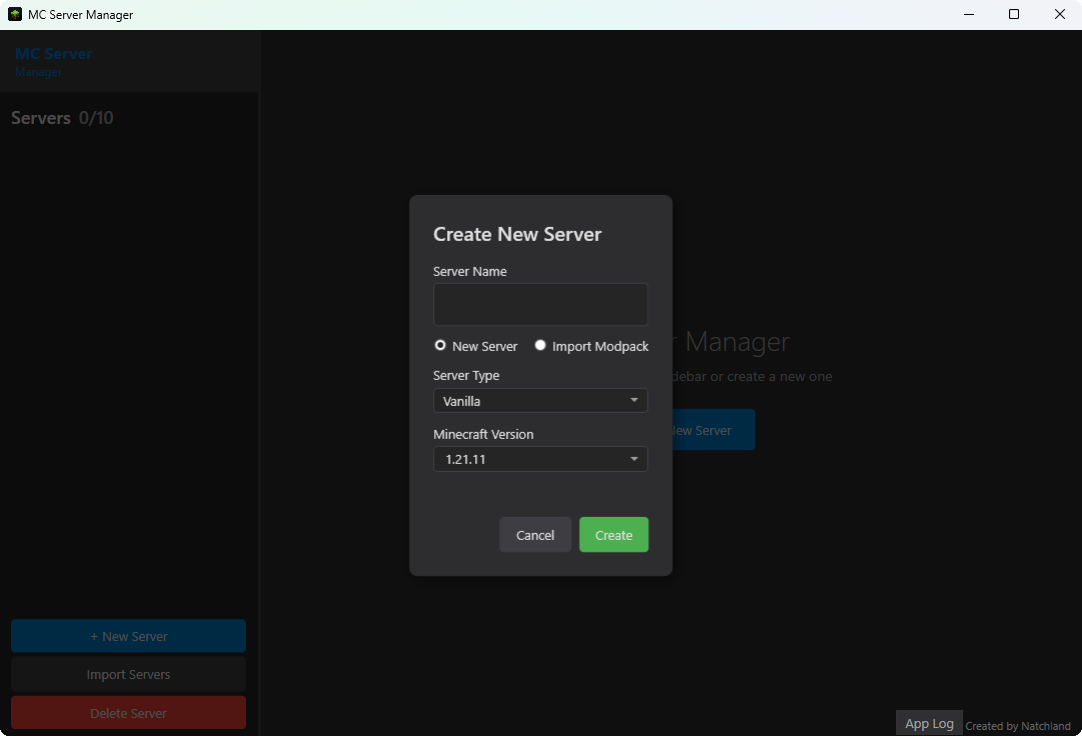Select the New Server radio button
The image size is (1082, 736).
(x=440, y=345)
